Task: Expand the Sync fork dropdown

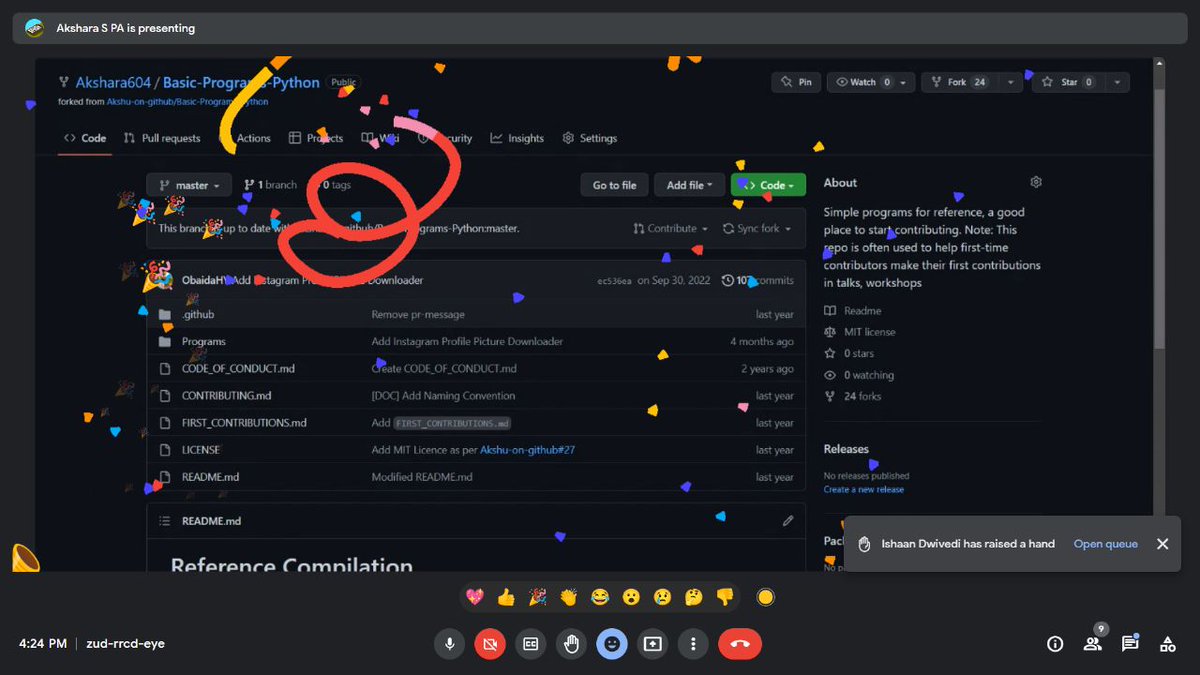Action: click(x=757, y=228)
